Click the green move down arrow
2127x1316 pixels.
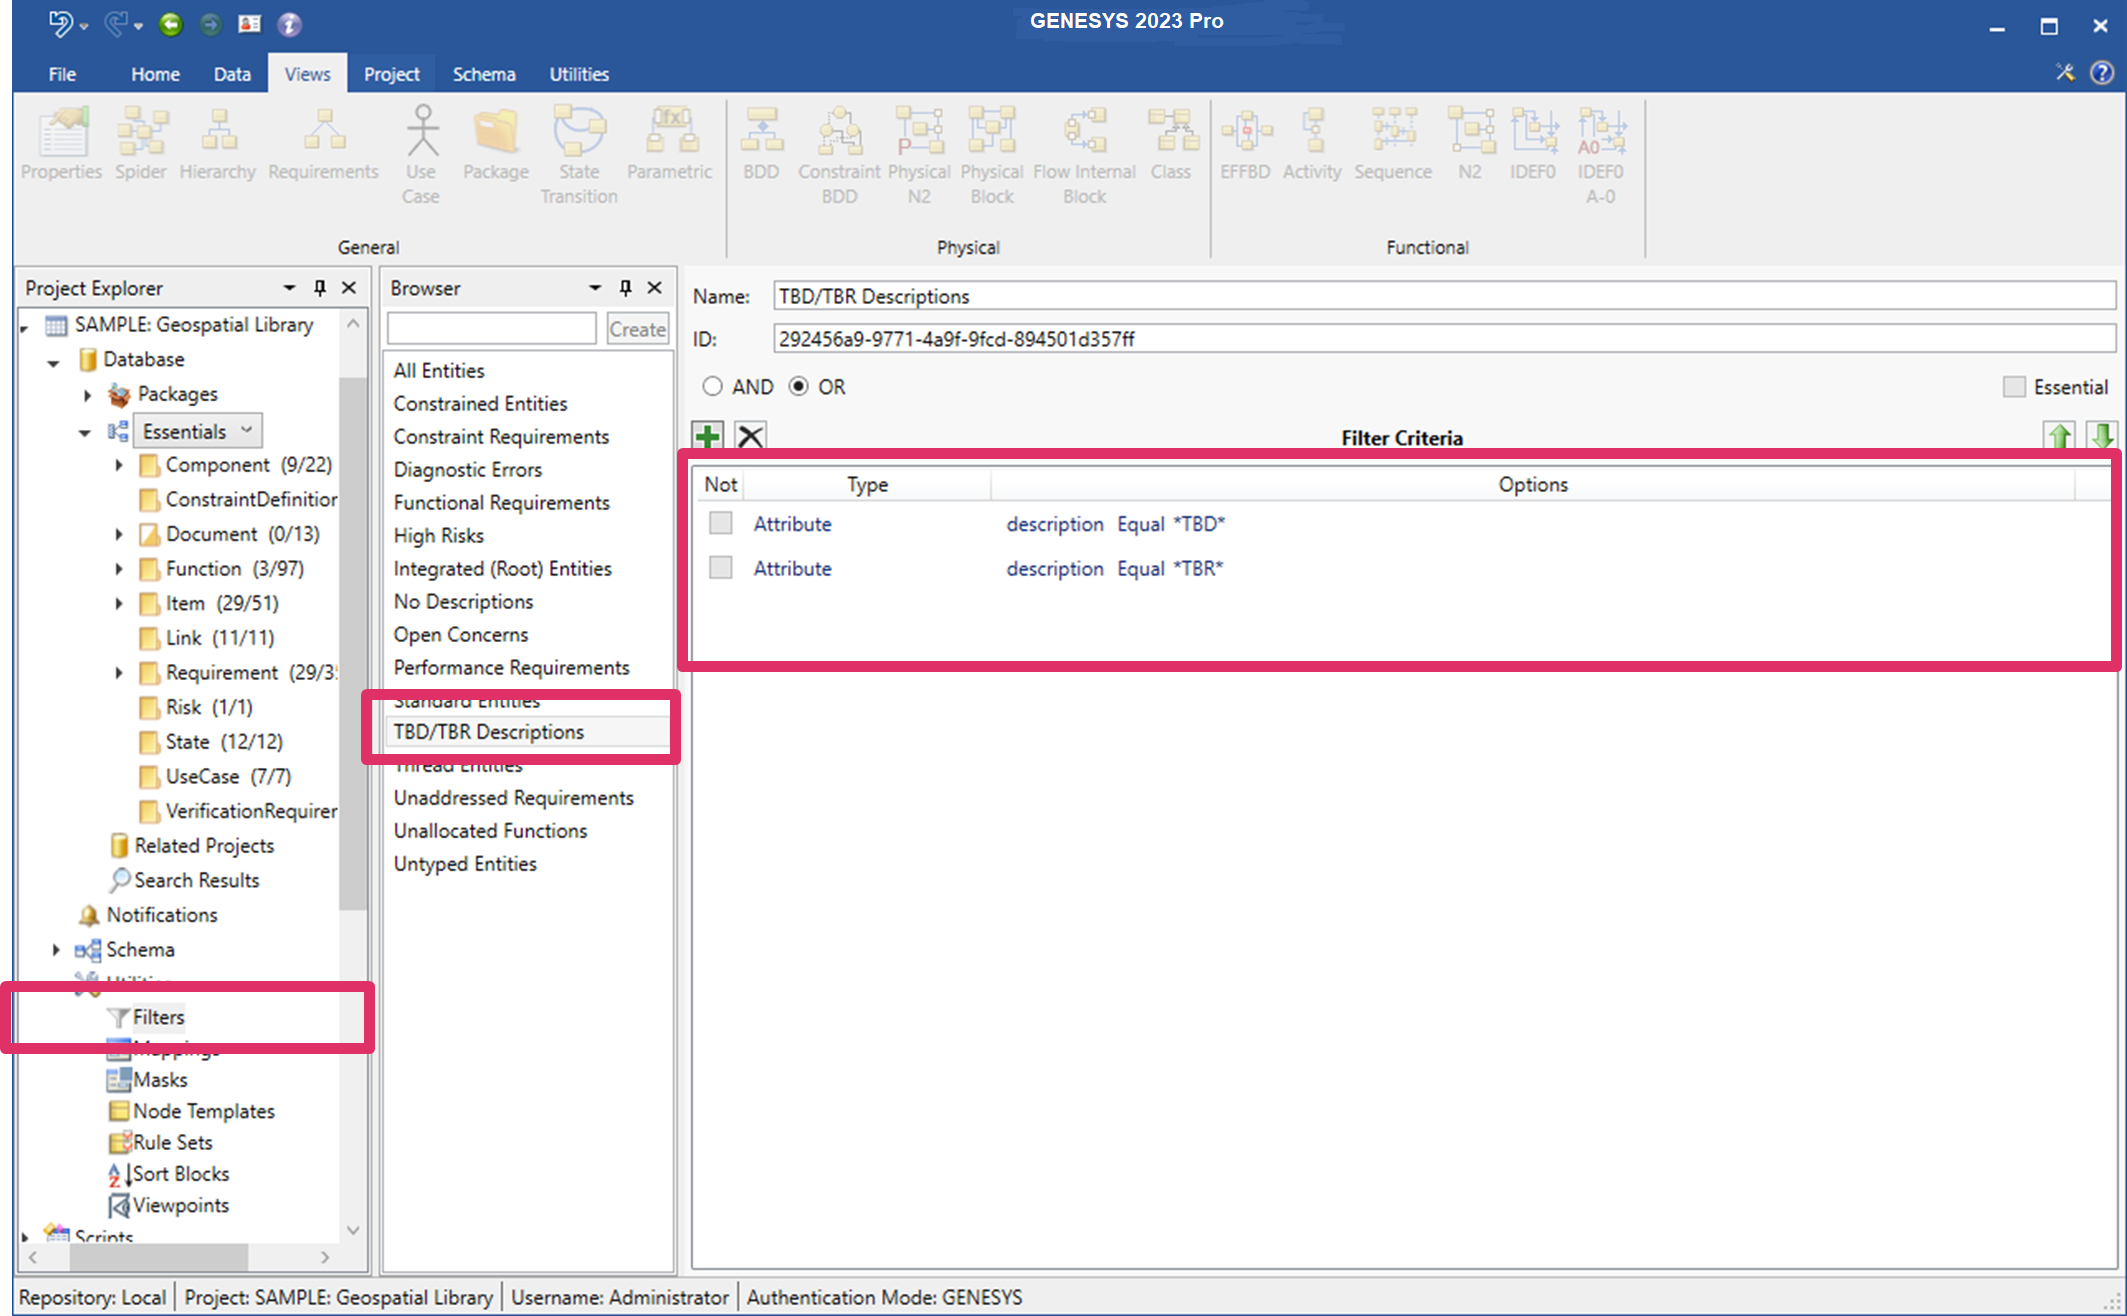pos(2101,437)
